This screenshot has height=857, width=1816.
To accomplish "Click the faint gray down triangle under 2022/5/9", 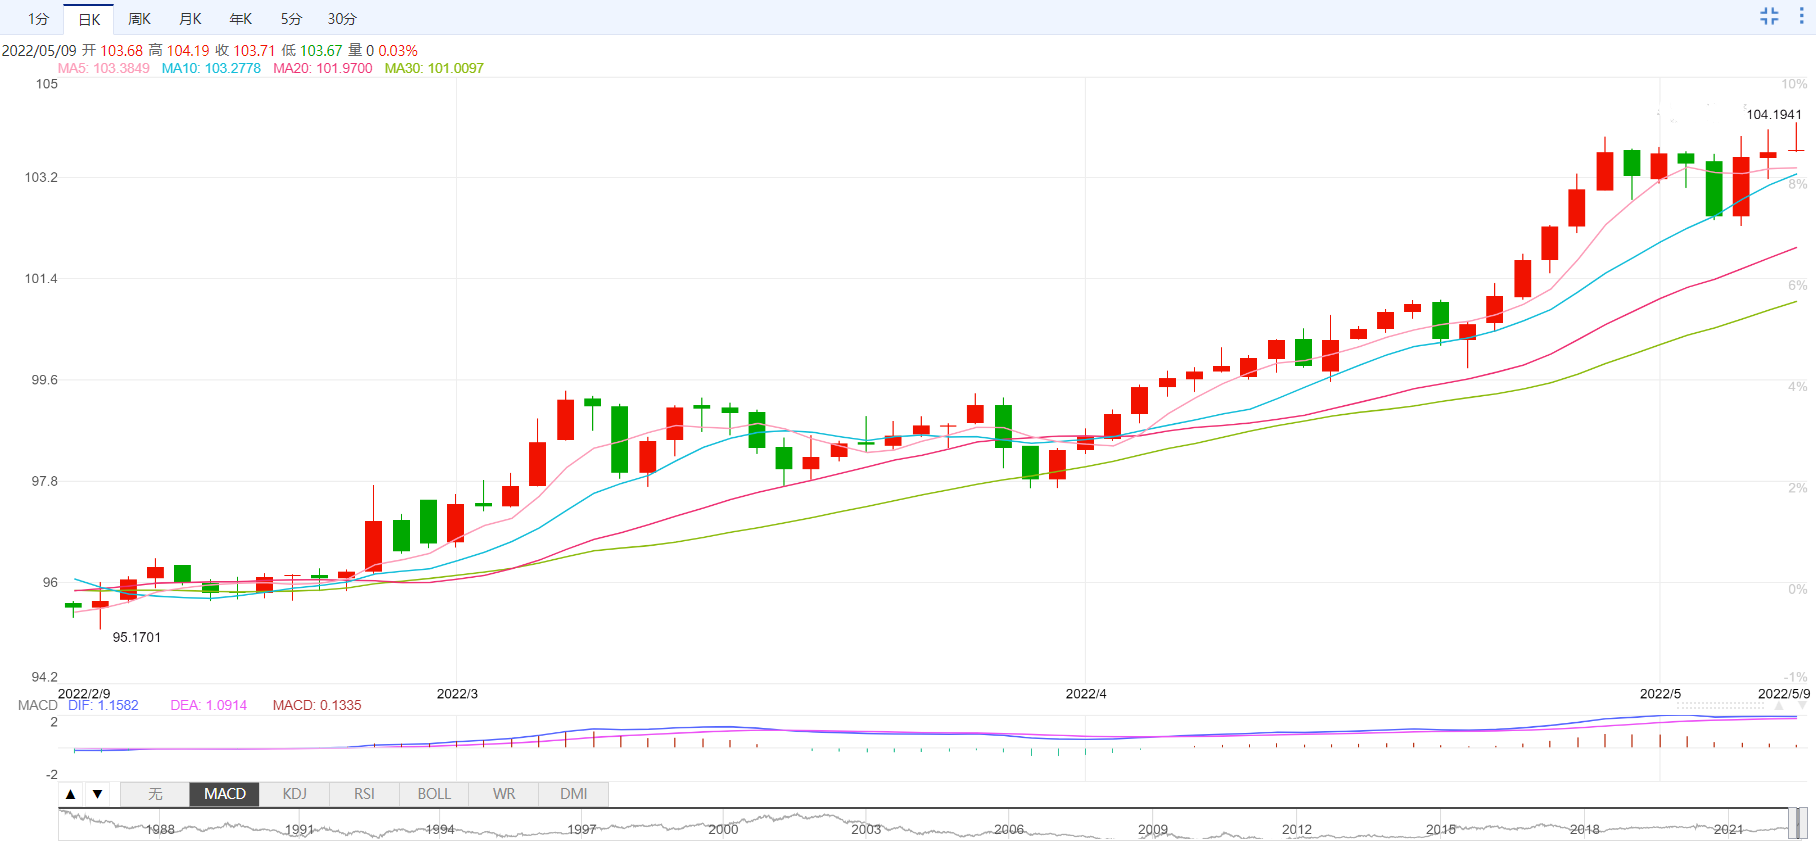I will coord(1802,706).
